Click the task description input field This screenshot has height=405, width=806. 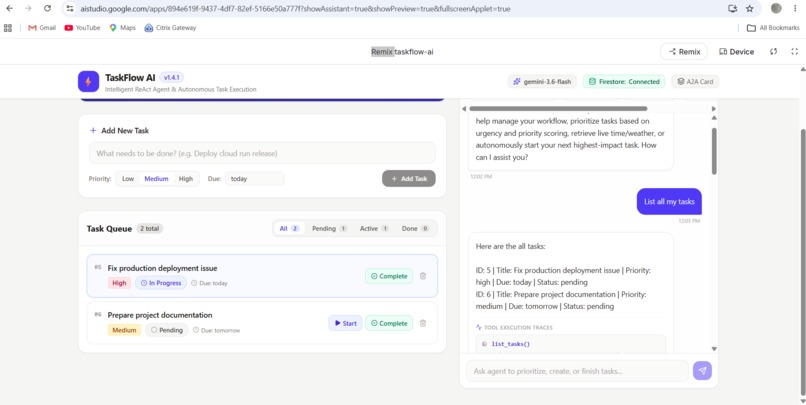pyautogui.click(x=262, y=153)
